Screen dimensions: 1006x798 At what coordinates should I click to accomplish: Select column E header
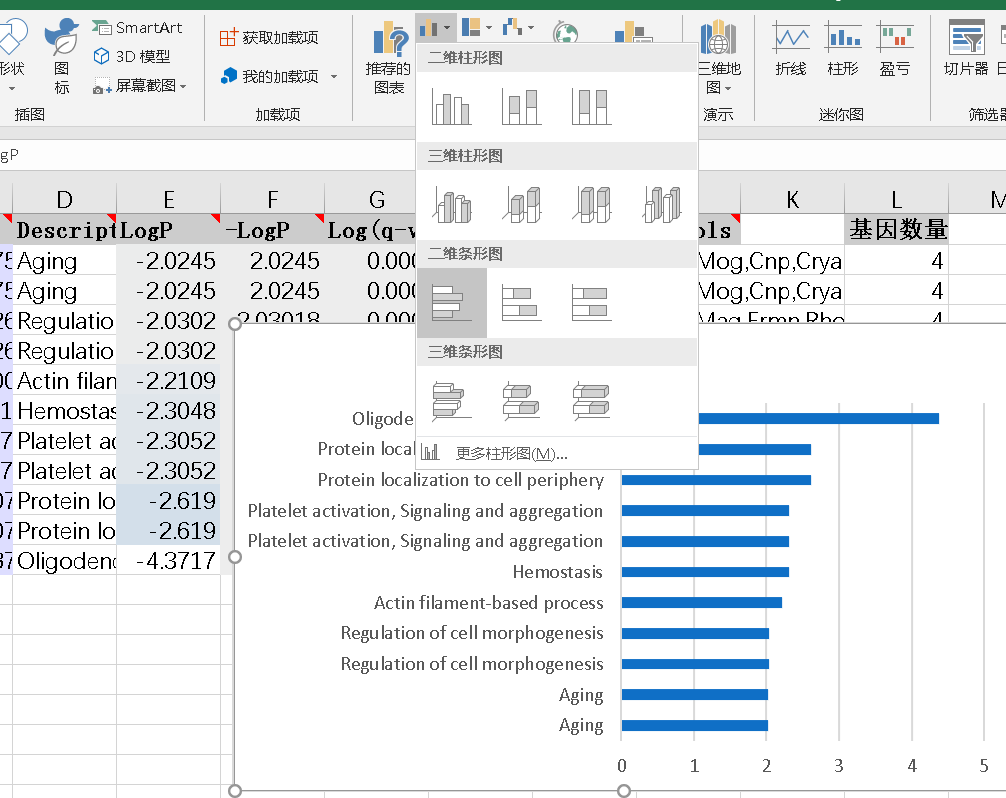point(168,200)
